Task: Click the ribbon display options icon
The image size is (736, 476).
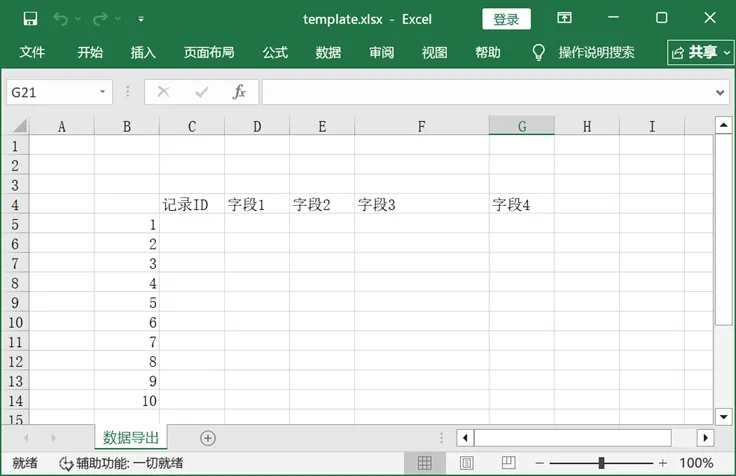Action: tap(564, 18)
